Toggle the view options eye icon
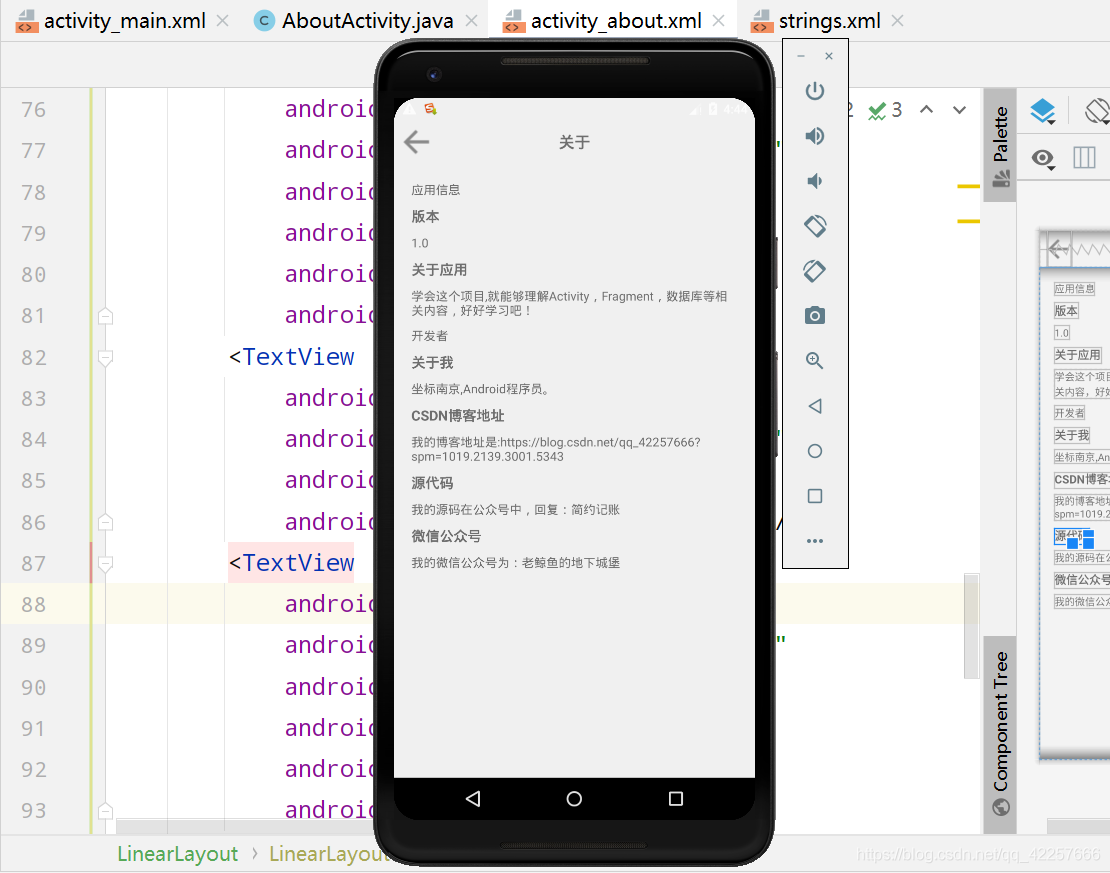Image resolution: width=1110 pixels, height=873 pixels. click(x=1043, y=159)
